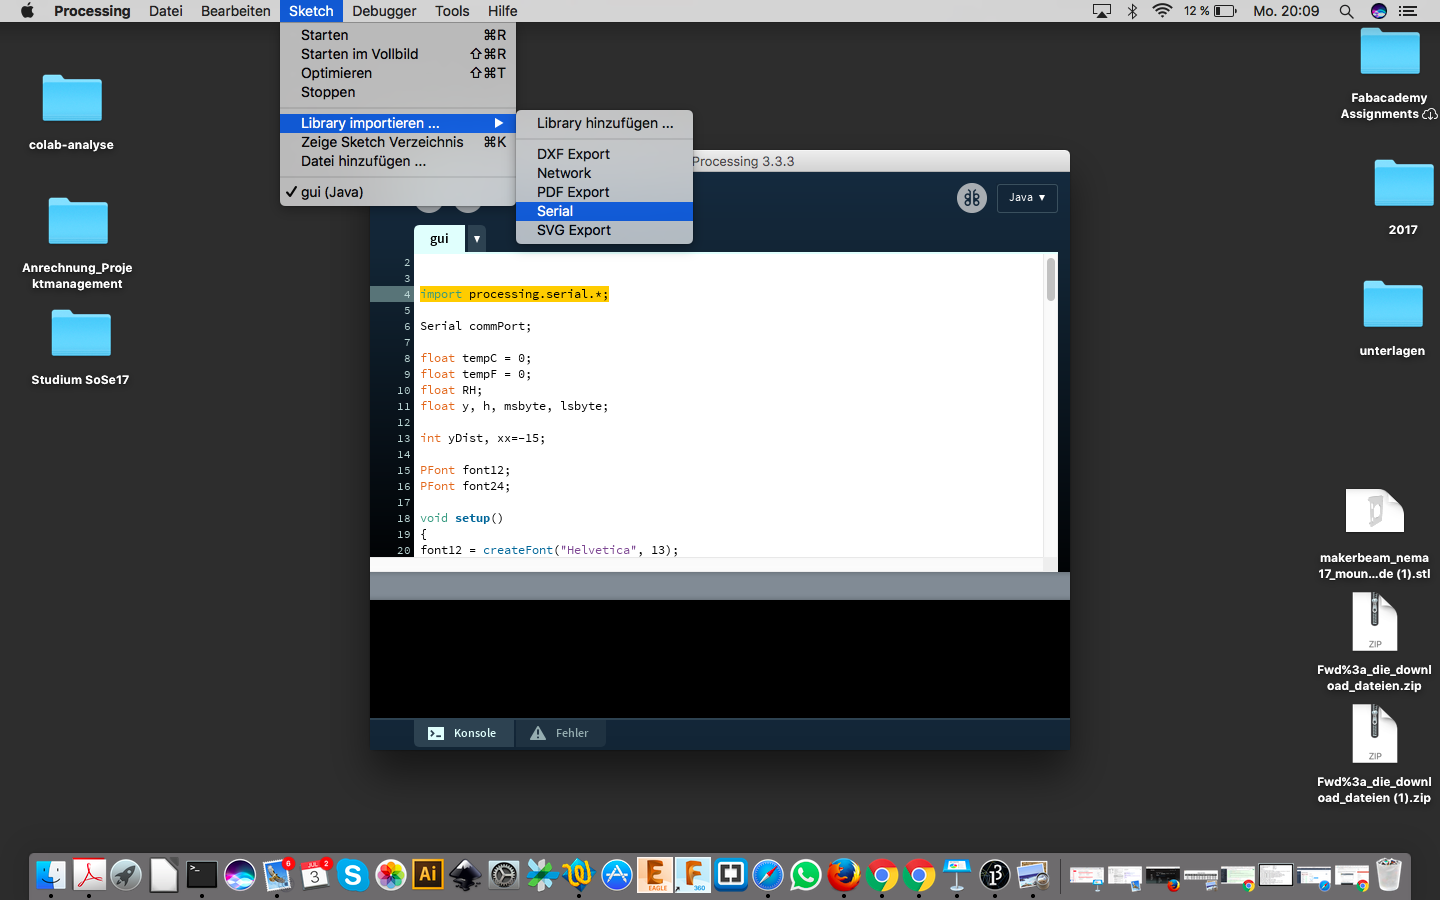Click the editor vertical scrollbar
This screenshot has width=1440, height=900.
pyautogui.click(x=1050, y=279)
